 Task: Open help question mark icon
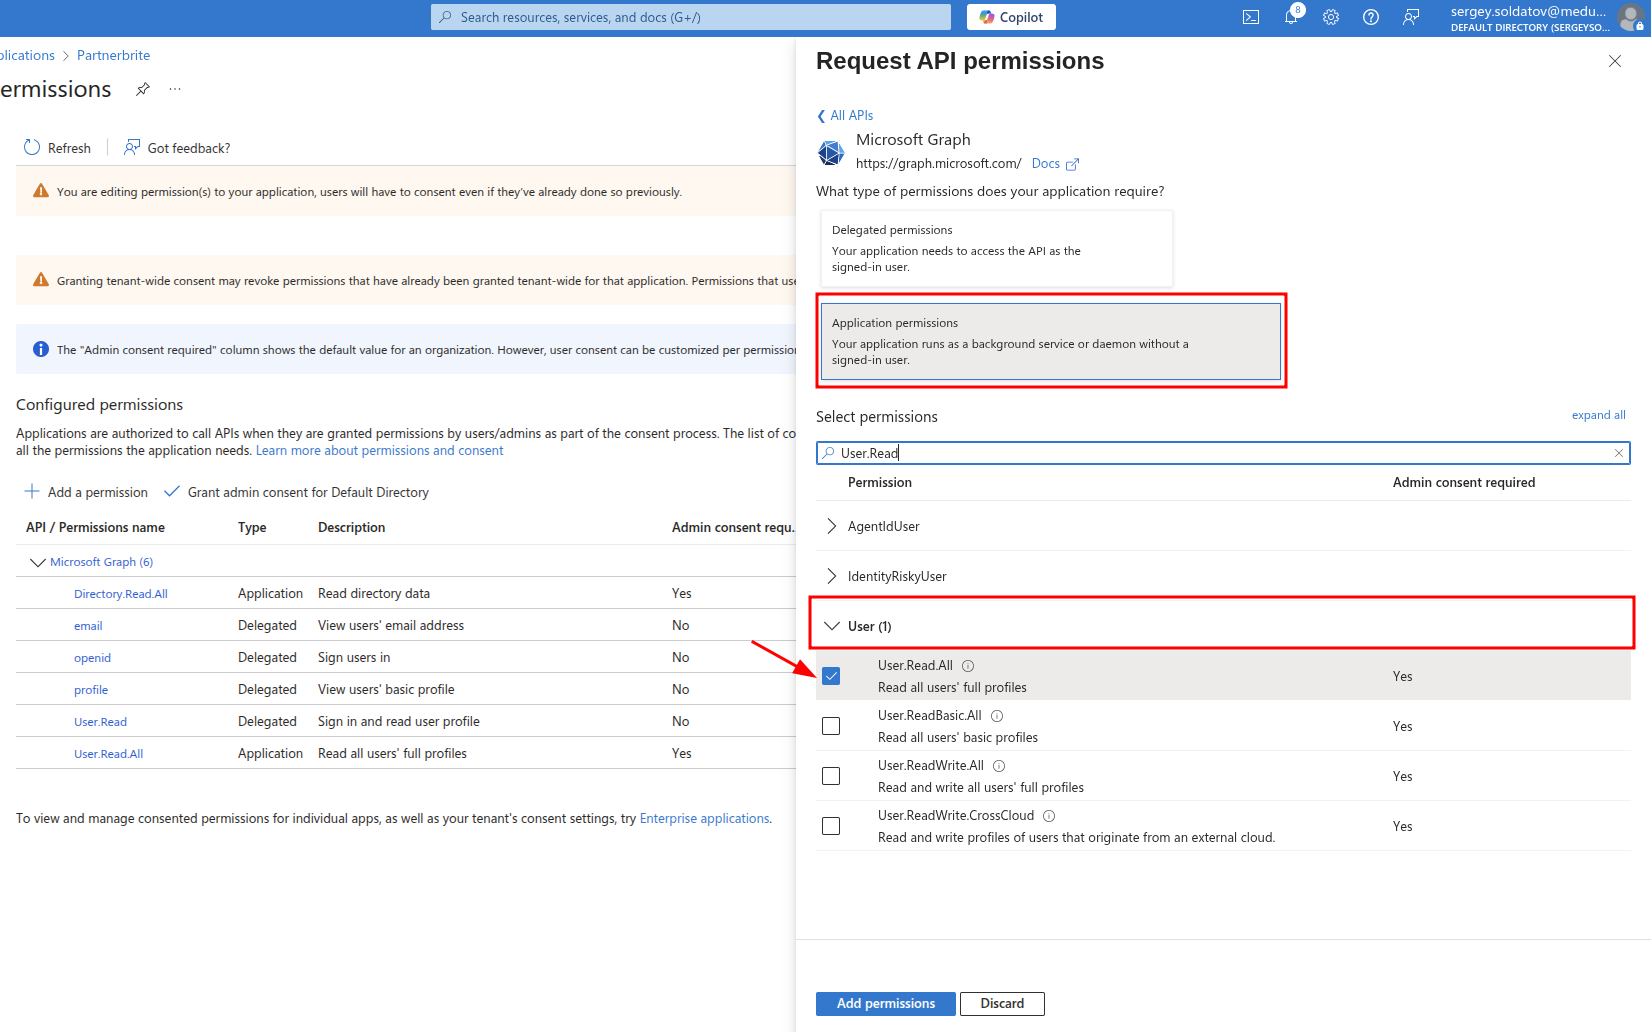pyautogui.click(x=1371, y=17)
